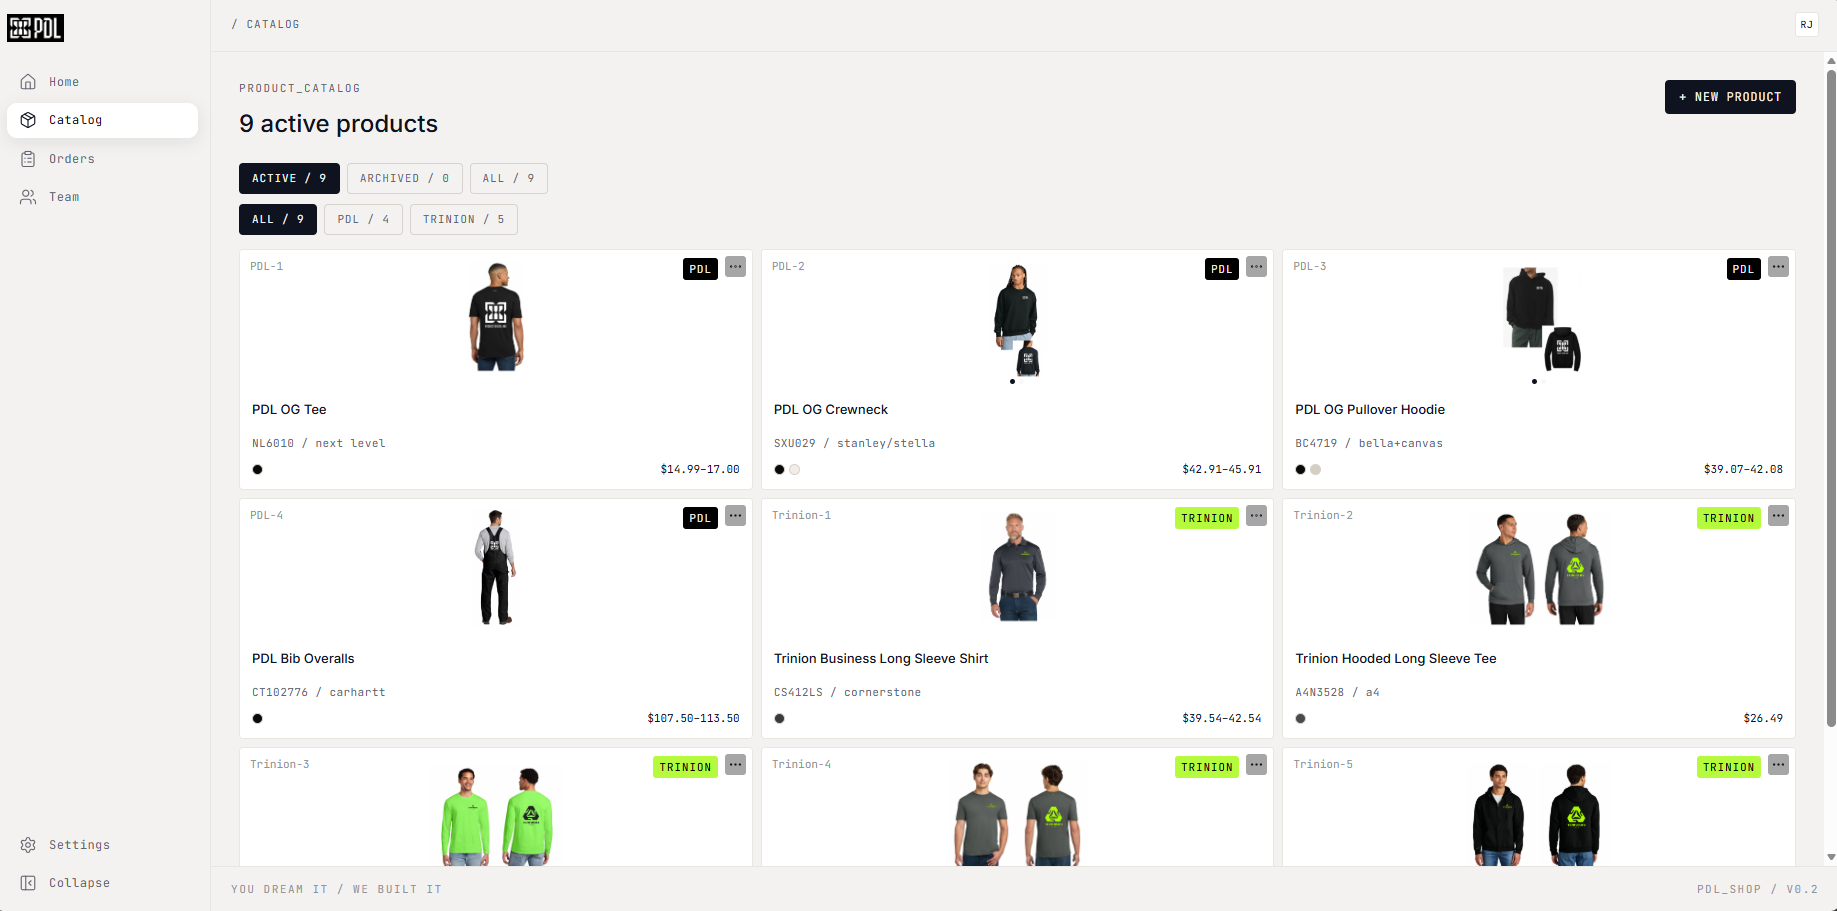
Task: Open more options menu for Trinion-3 card
Action: click(x=735, y=765)
